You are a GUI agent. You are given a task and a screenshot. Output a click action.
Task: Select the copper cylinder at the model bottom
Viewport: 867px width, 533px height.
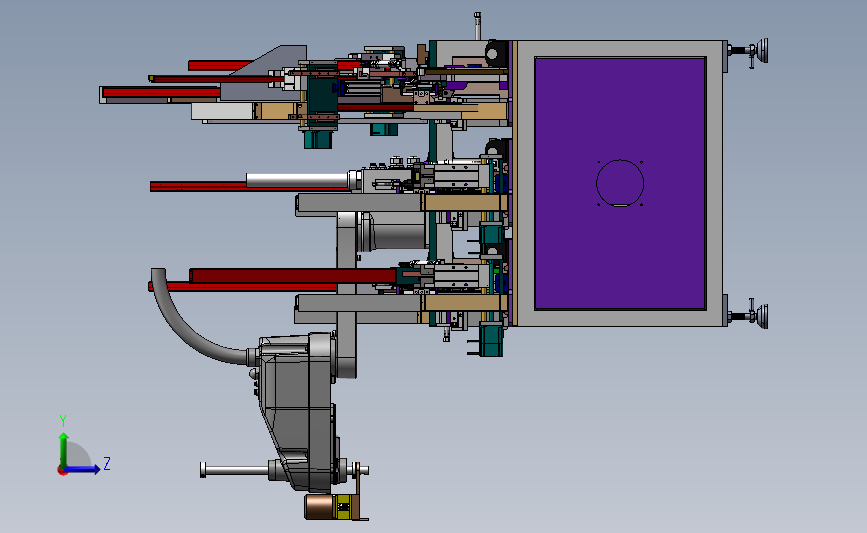pos(320,507)
